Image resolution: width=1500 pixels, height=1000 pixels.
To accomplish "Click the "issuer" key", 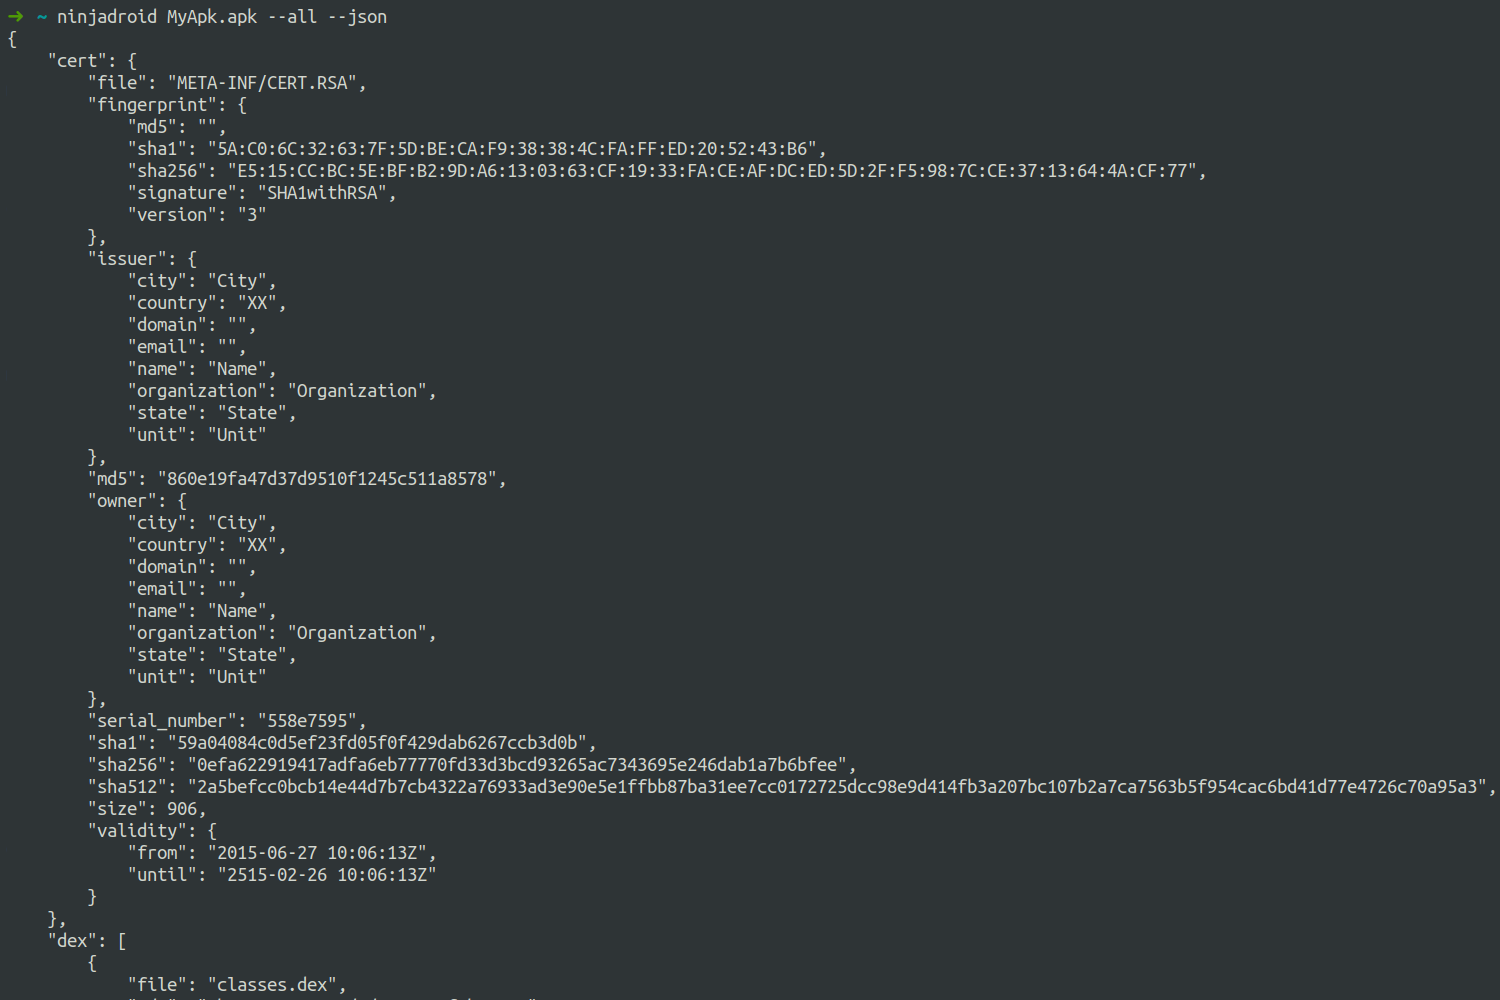I will [127, 259].
